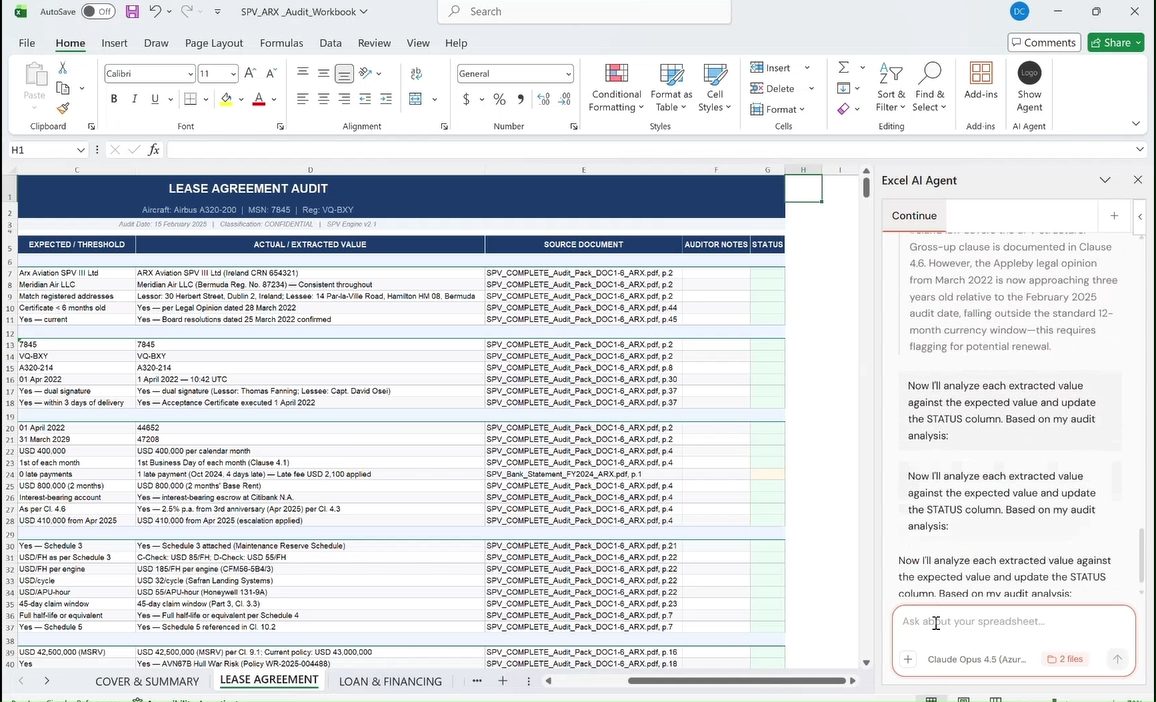Click the Clear eraser icon
The width and height of the screenshot is (1156, 702).
click(x=843, y=109)
